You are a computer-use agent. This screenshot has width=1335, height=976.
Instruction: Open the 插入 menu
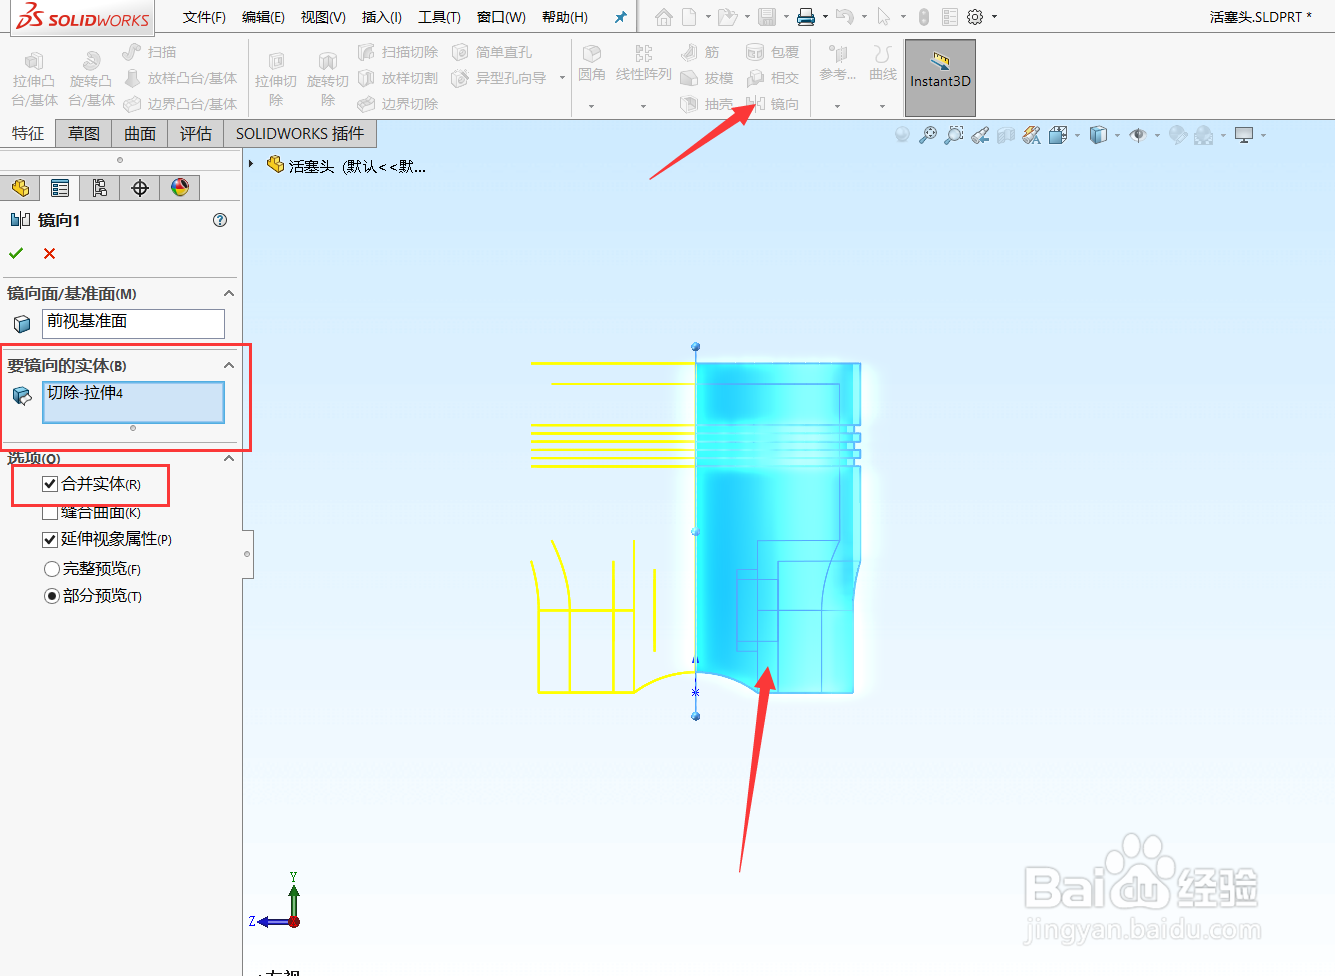380,16
